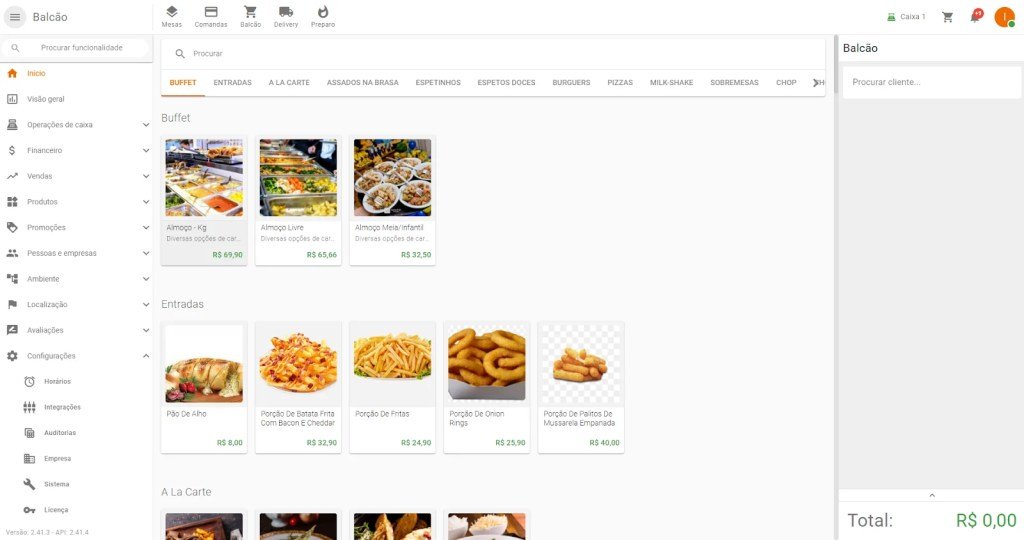1024x540 pixels.
Task: Switch to the ESPETINHOS tab
Action: click(x=438, y=83)
